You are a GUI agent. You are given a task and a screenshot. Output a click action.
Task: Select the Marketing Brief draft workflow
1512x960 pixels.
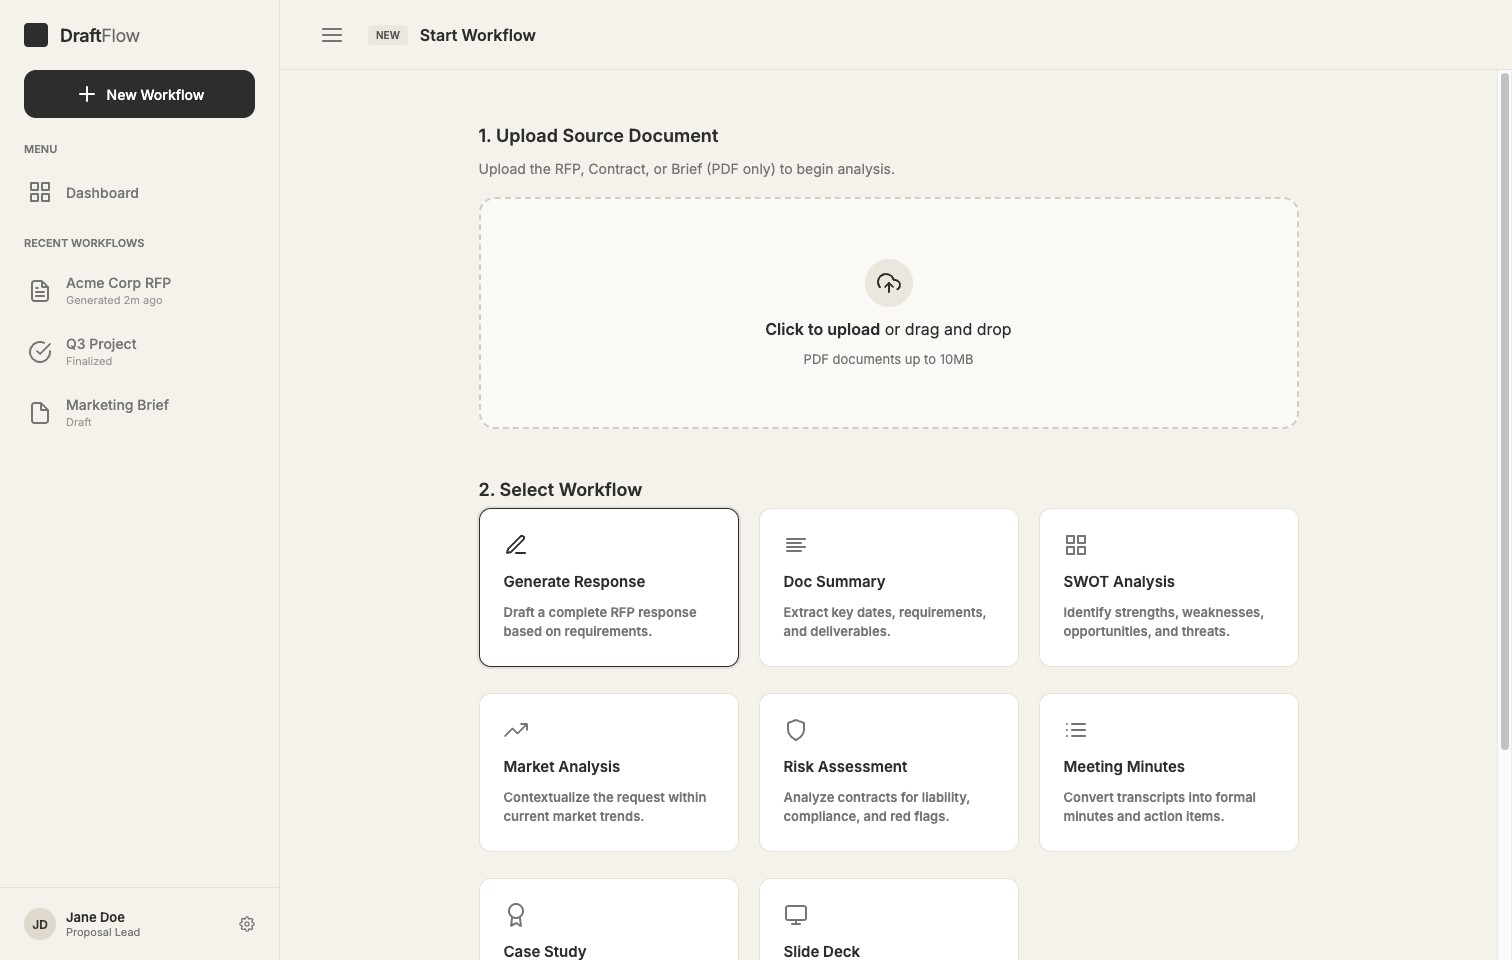coord(117,412)
